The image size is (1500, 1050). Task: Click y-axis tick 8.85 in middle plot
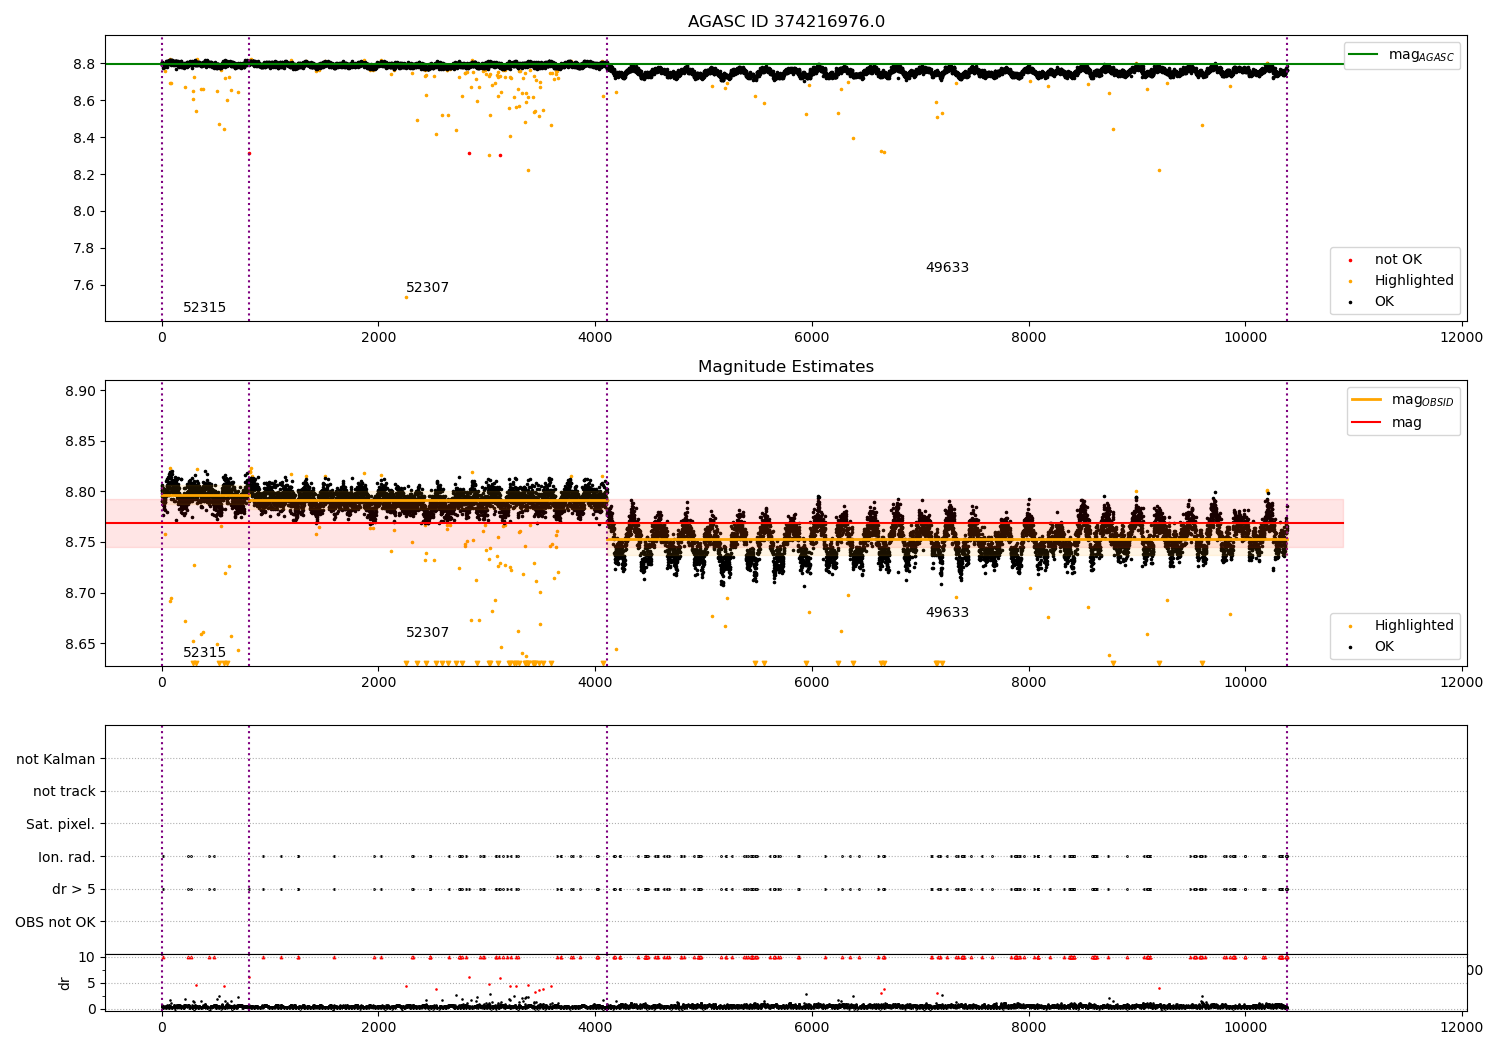click(x=79, y=441)
